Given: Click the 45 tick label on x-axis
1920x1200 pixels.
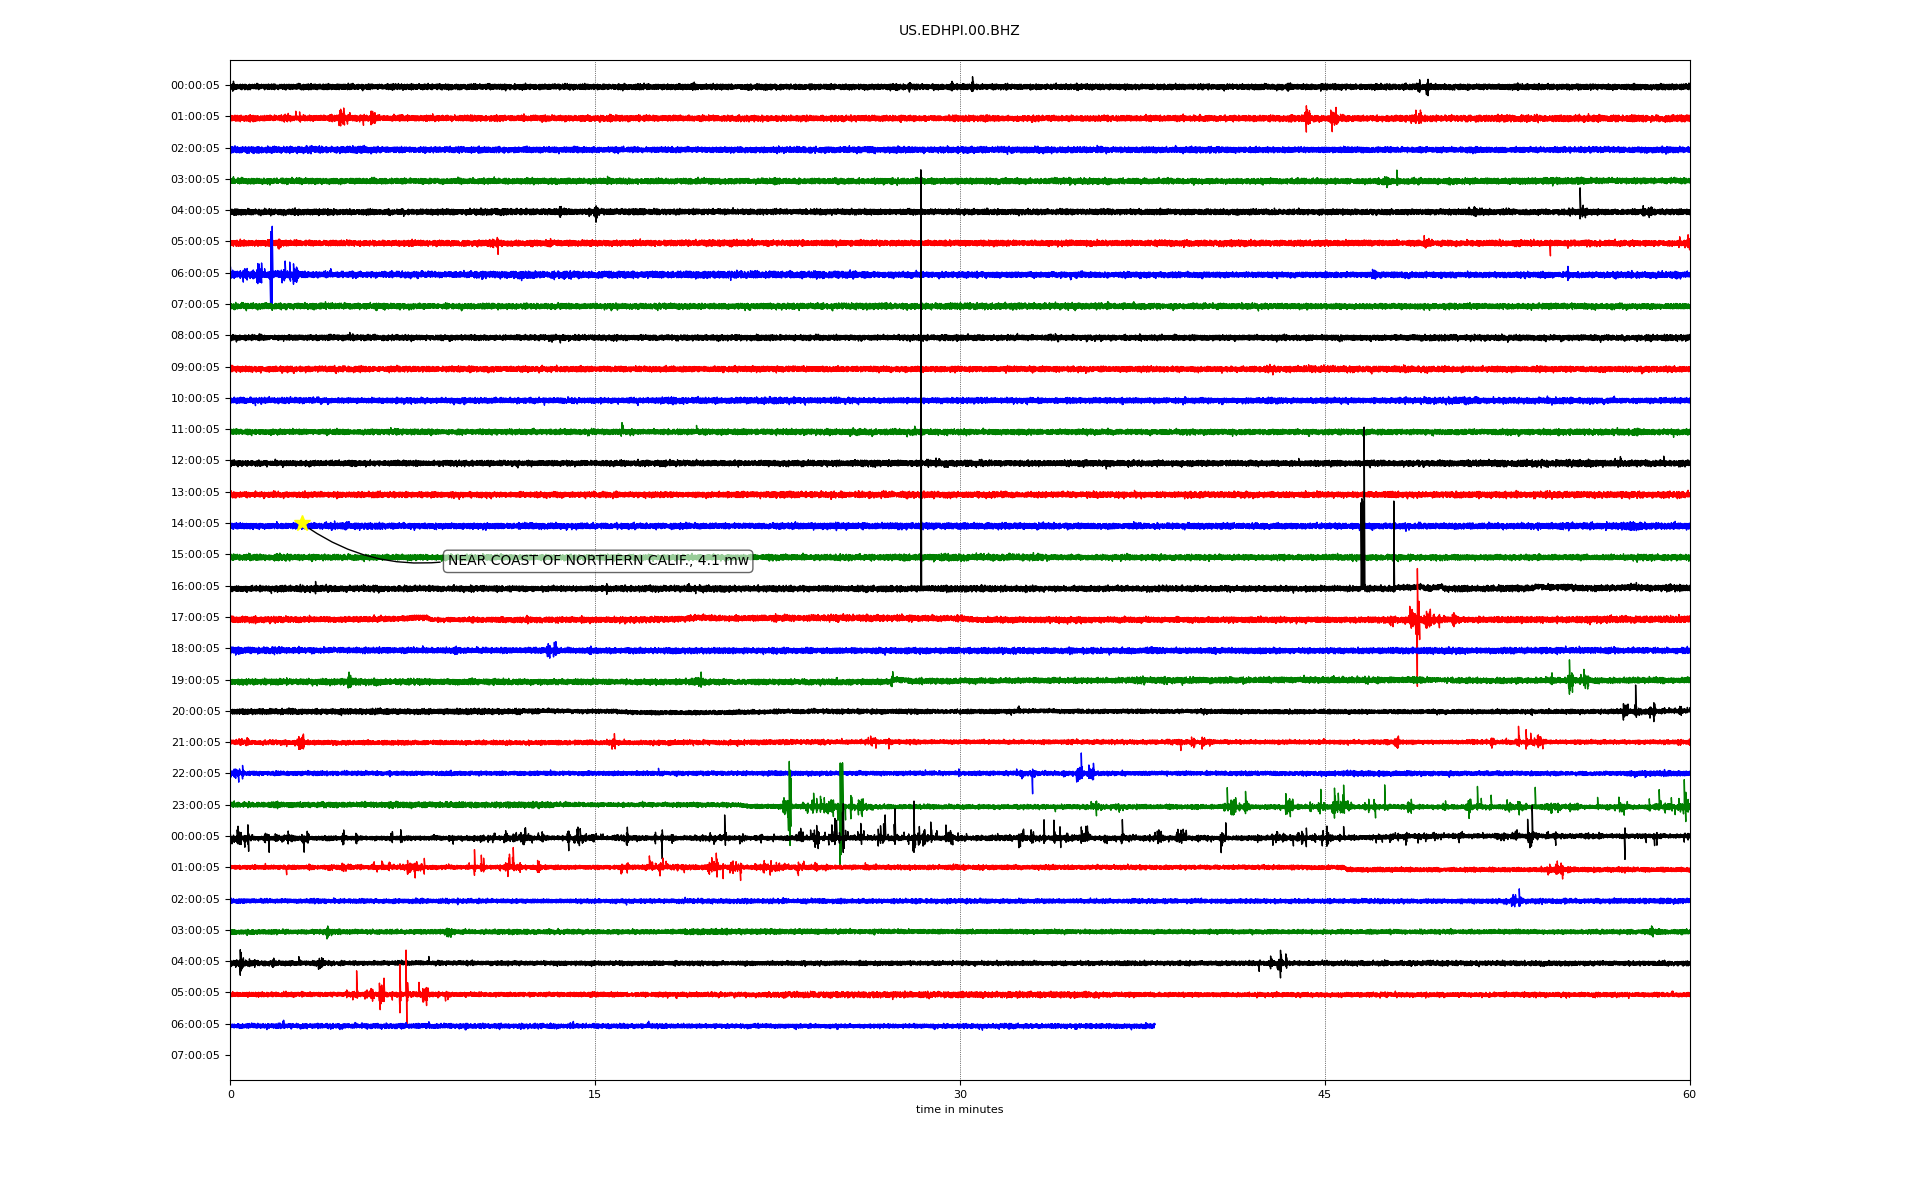Looking at the screenshot, I should 1325,1095.
